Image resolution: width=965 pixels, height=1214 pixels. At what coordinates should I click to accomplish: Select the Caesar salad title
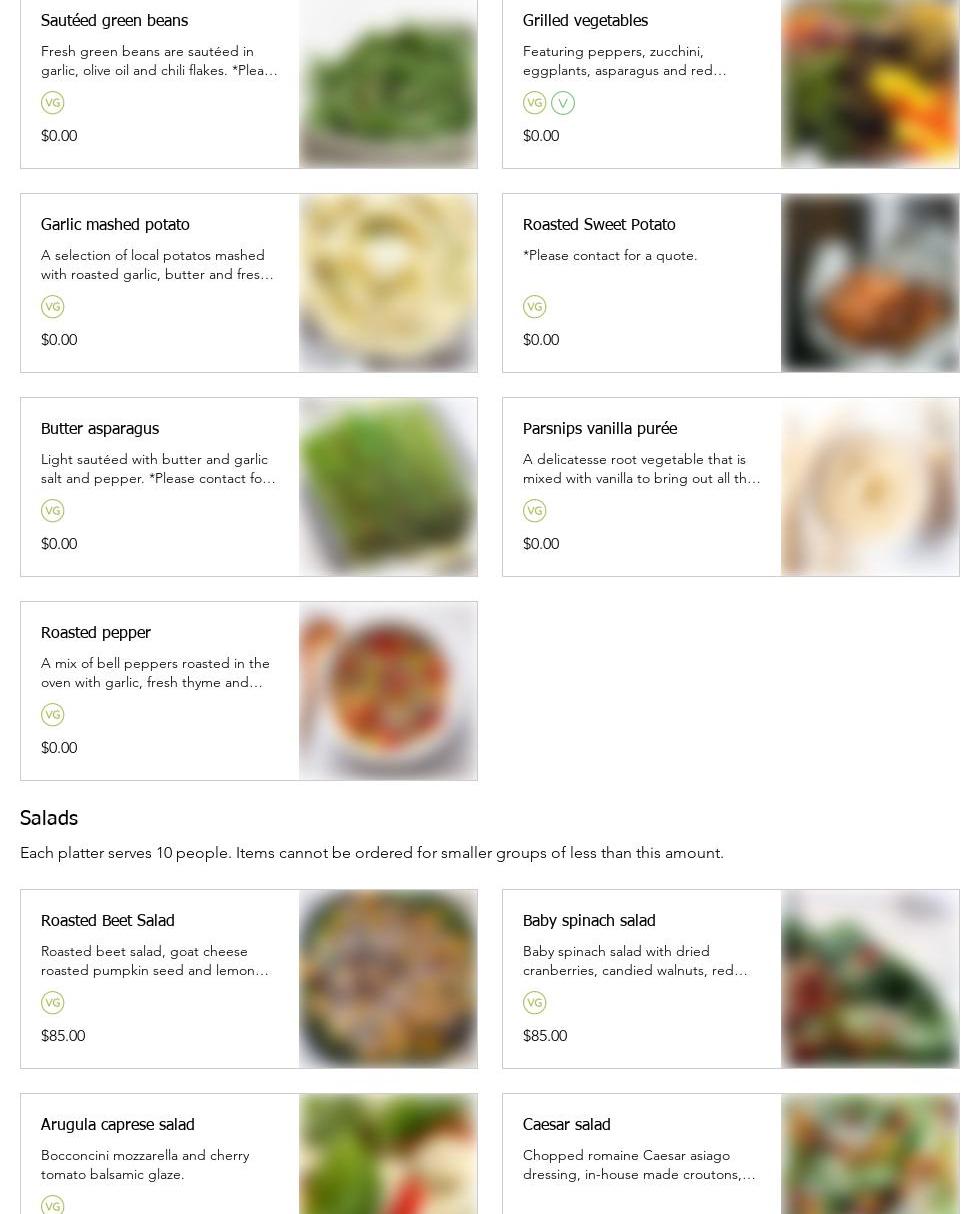click(566, 1125)
